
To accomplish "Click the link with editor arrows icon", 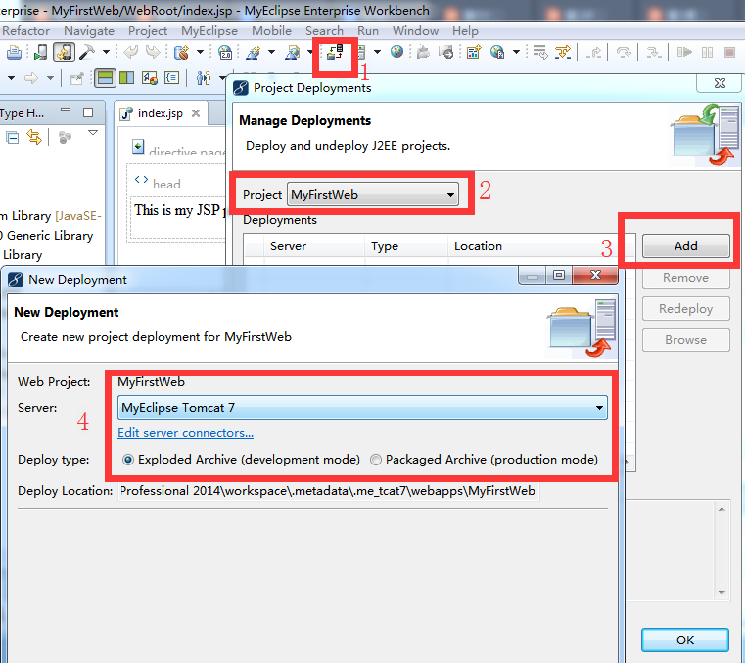I will click(34, 138).
